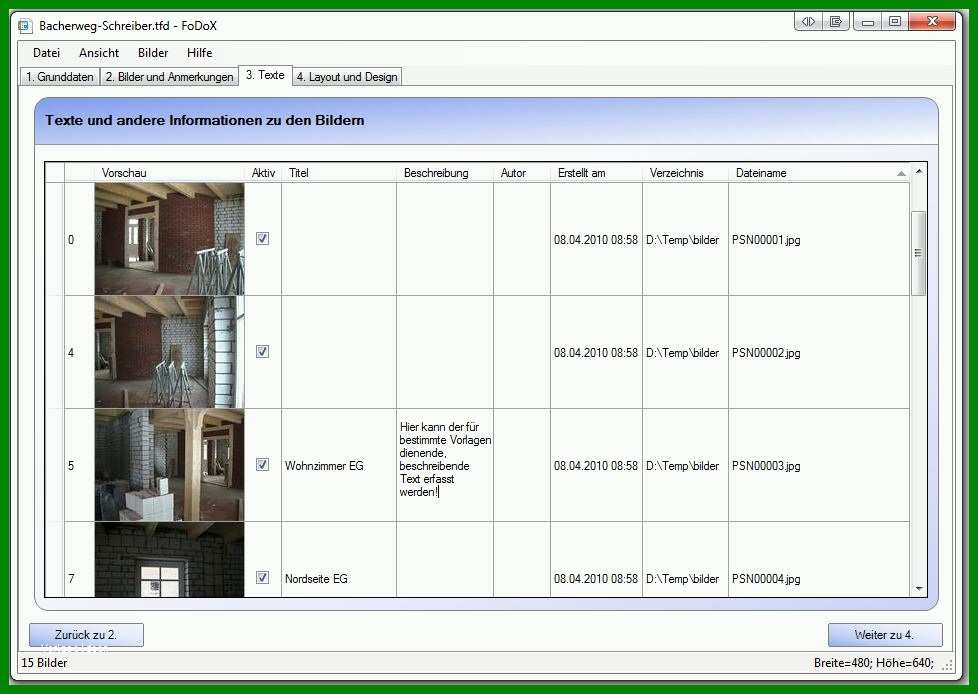
Task: Click filename PSN00003.jpg
Action: (766, 465)
